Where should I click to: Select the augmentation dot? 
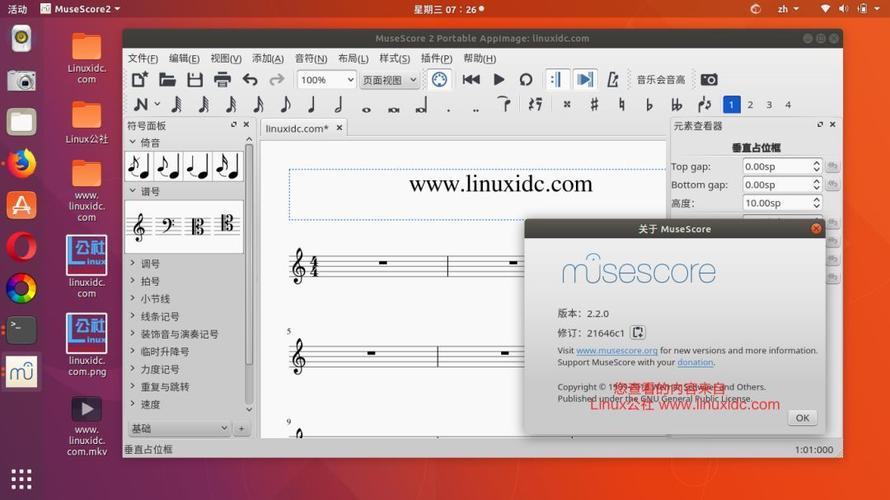coord(448,109)
